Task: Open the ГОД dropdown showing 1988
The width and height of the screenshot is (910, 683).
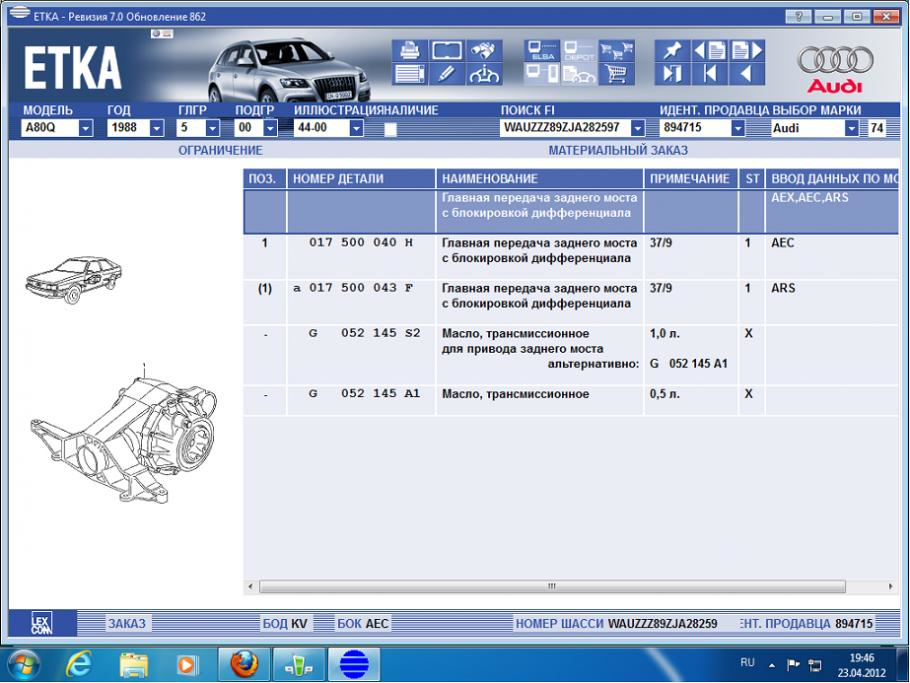Action: (157, 128)
